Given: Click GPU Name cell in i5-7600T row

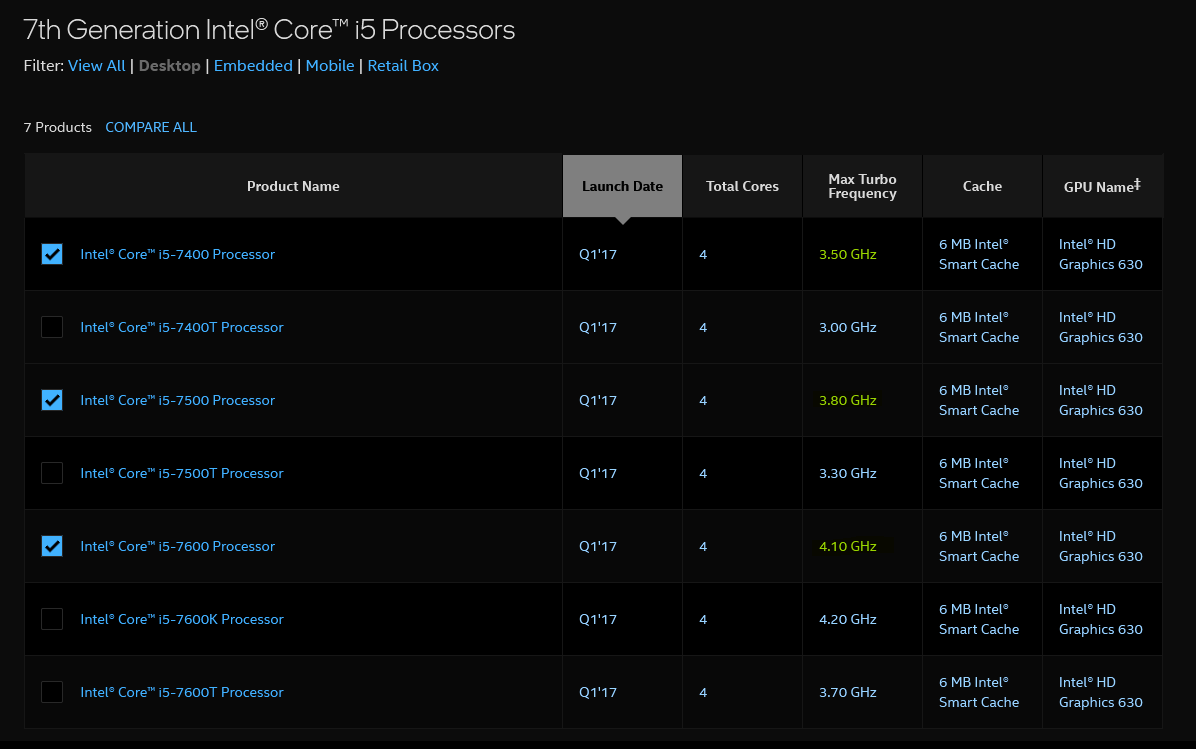Looking at the screenshot, I should tap(1101, 693).
